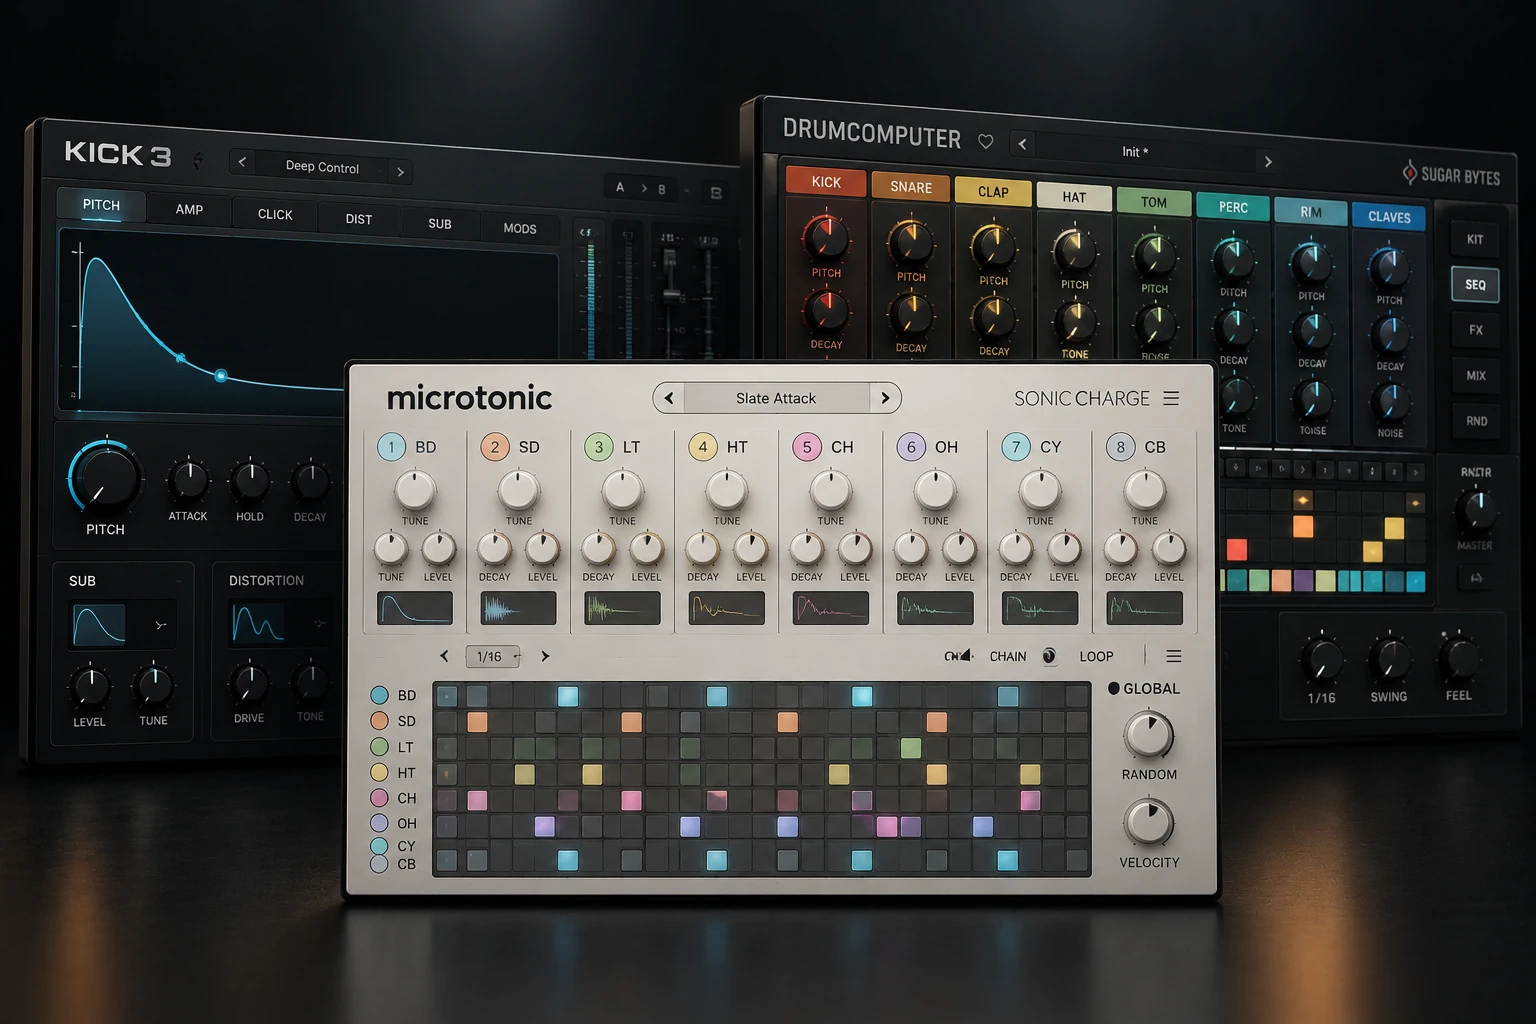Open the BD waveform display in Microtonic

[x=415, y=608]
